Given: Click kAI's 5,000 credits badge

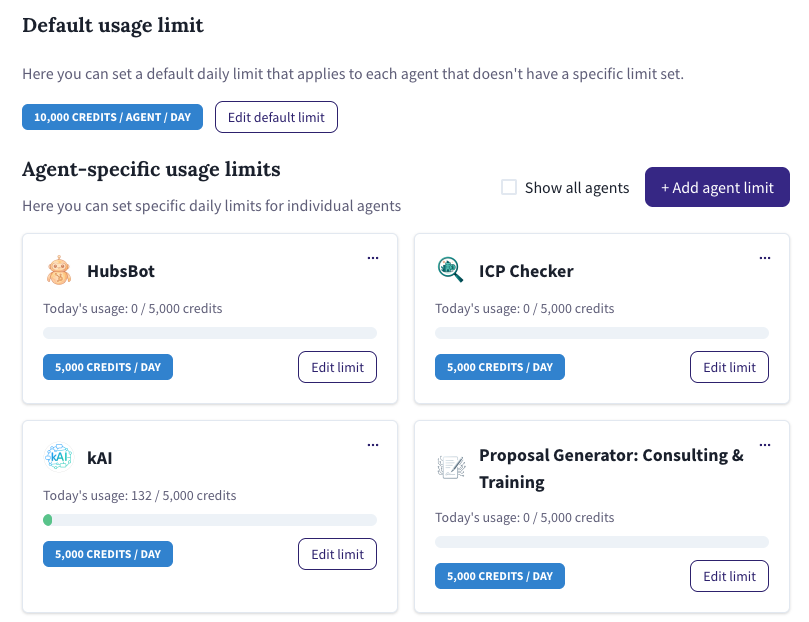Looking at the screenshot, I should pos(107,554).
